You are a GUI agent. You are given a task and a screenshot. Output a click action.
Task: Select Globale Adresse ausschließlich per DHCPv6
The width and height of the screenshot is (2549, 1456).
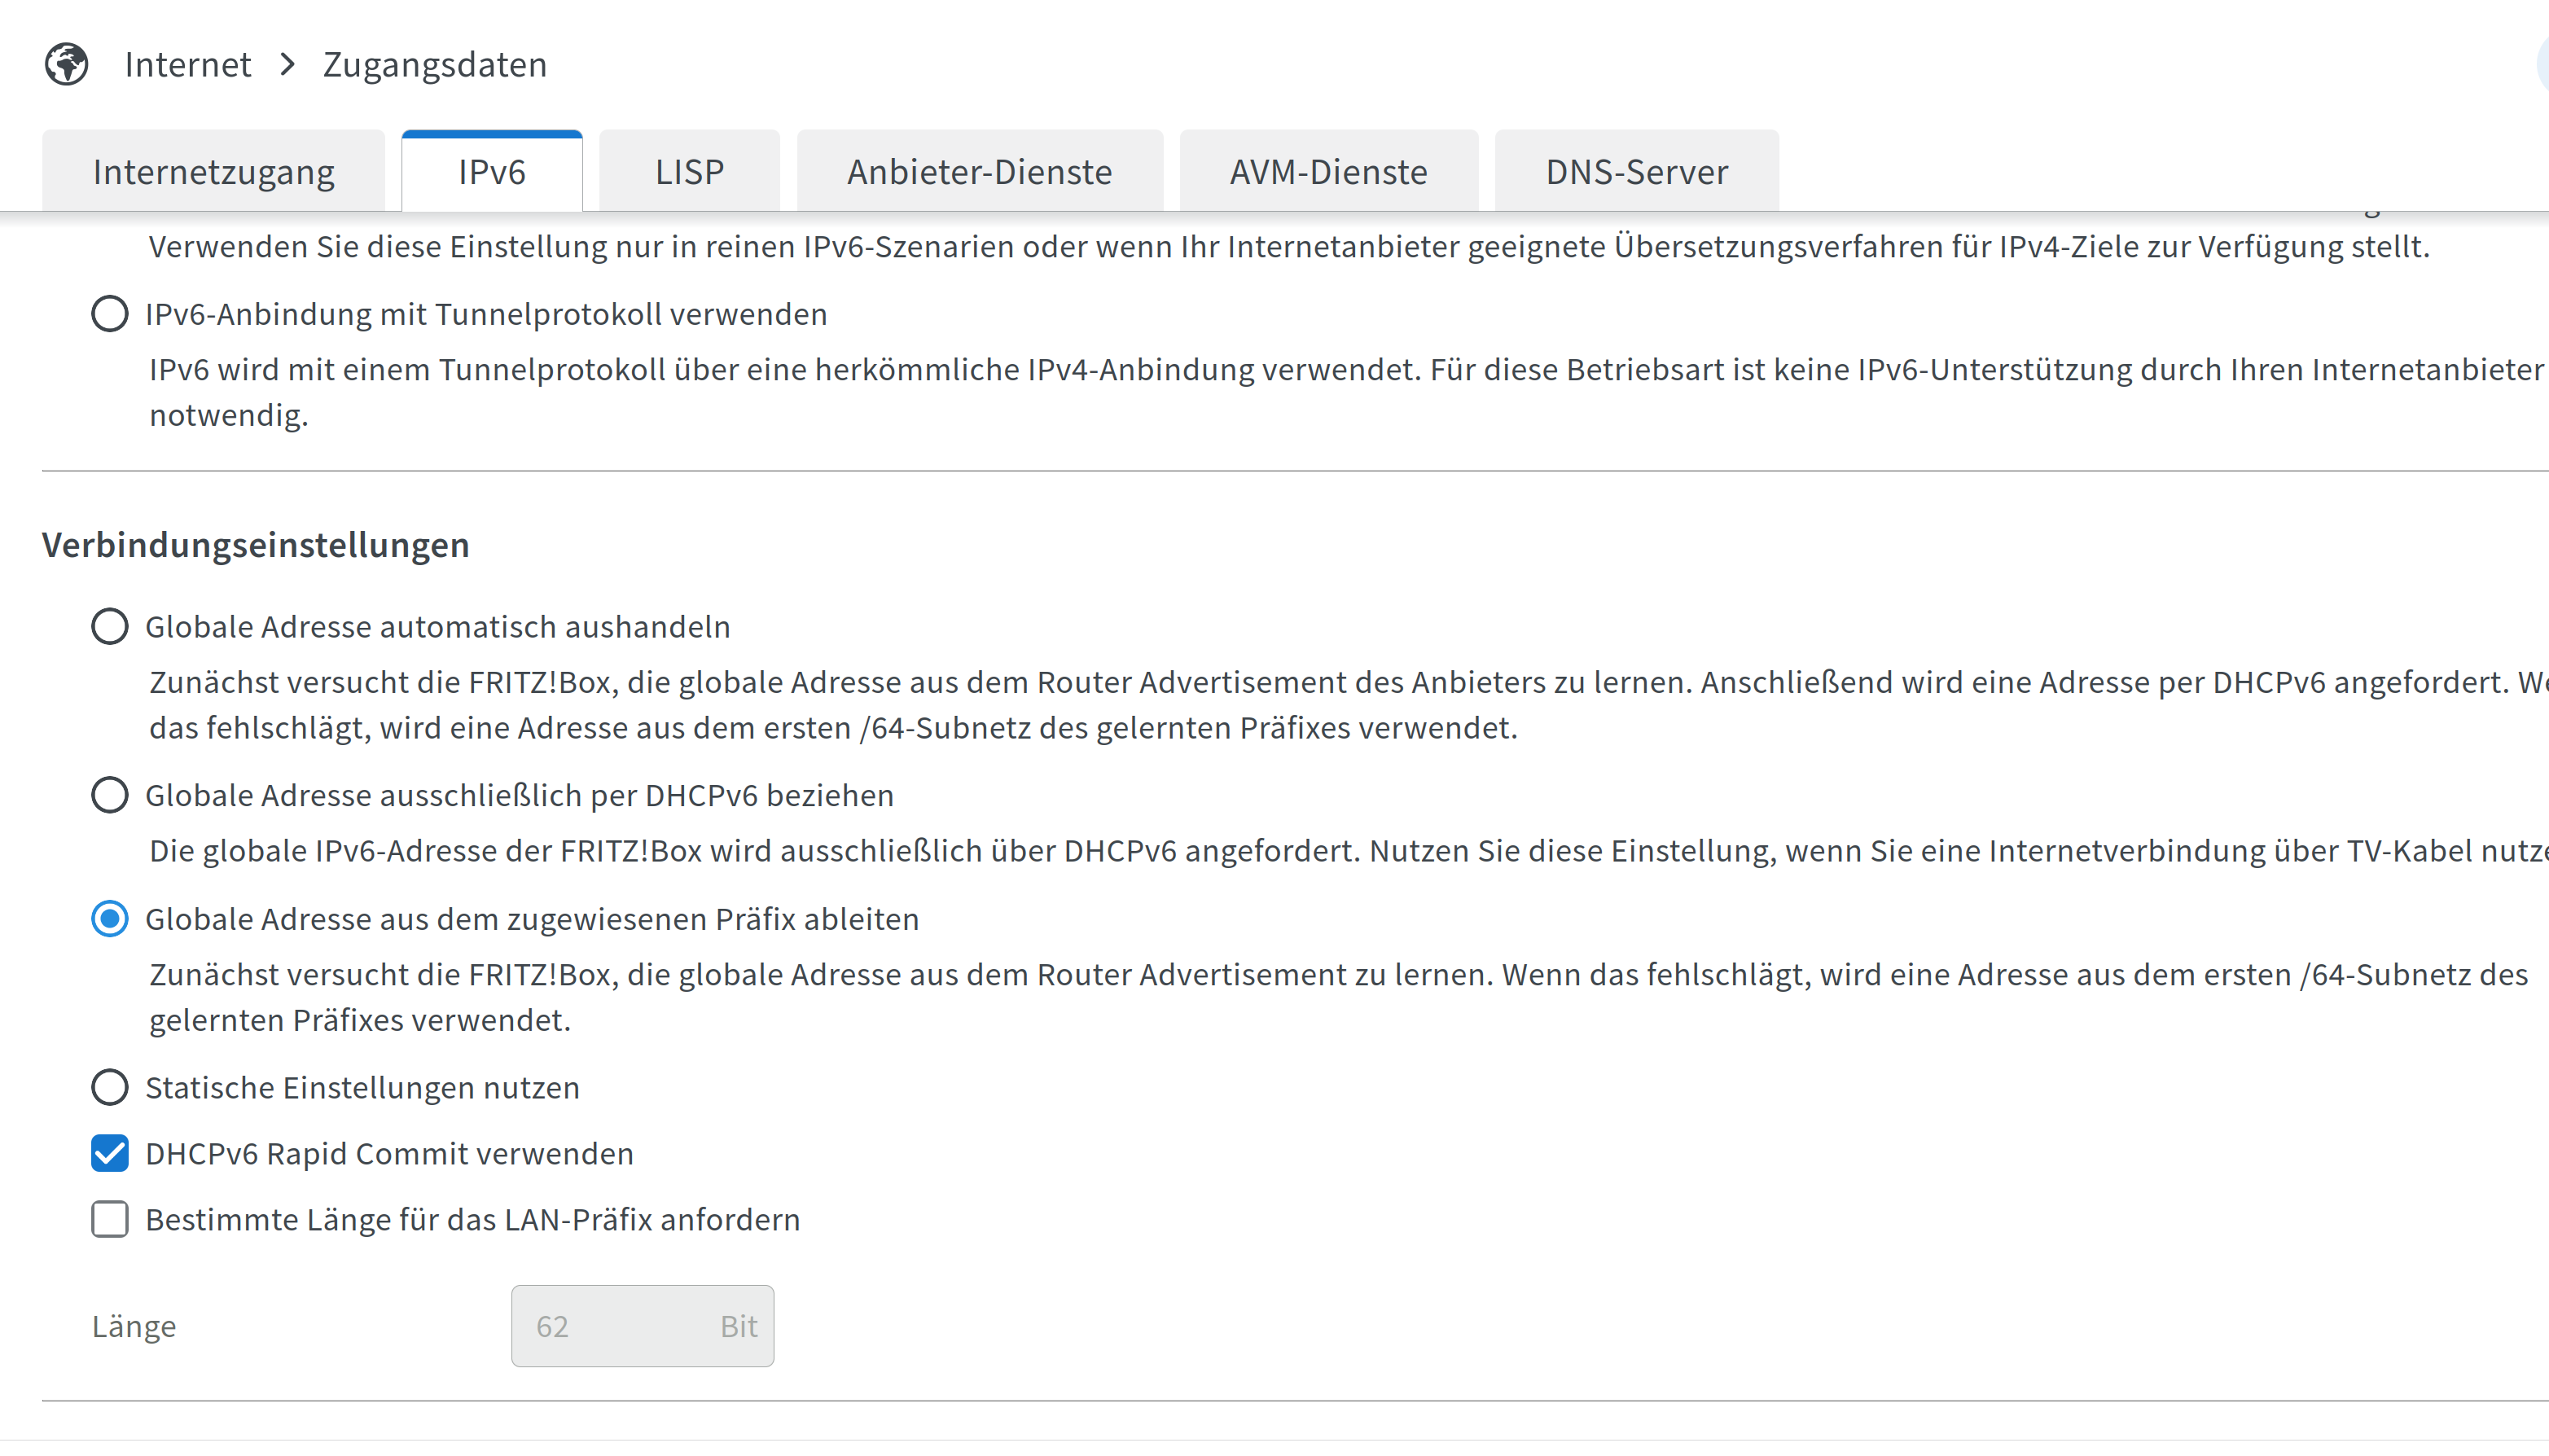tap(109, 796)
